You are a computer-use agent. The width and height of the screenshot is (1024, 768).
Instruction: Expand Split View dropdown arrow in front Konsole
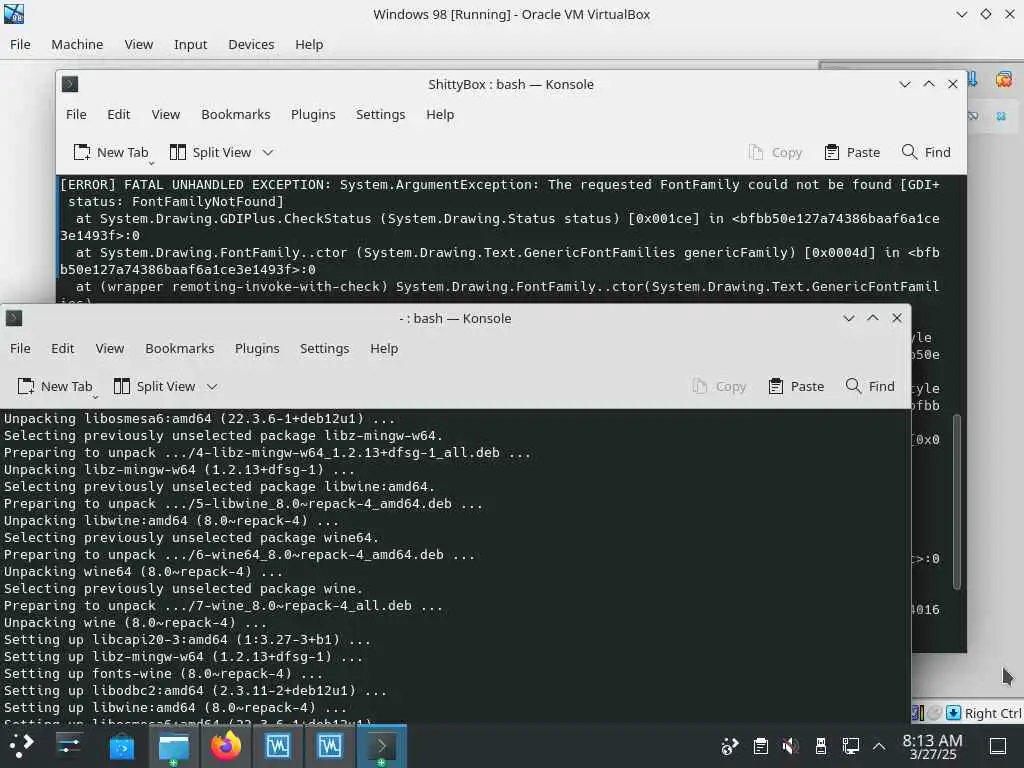pyautogui.click(x=212, y=386)
